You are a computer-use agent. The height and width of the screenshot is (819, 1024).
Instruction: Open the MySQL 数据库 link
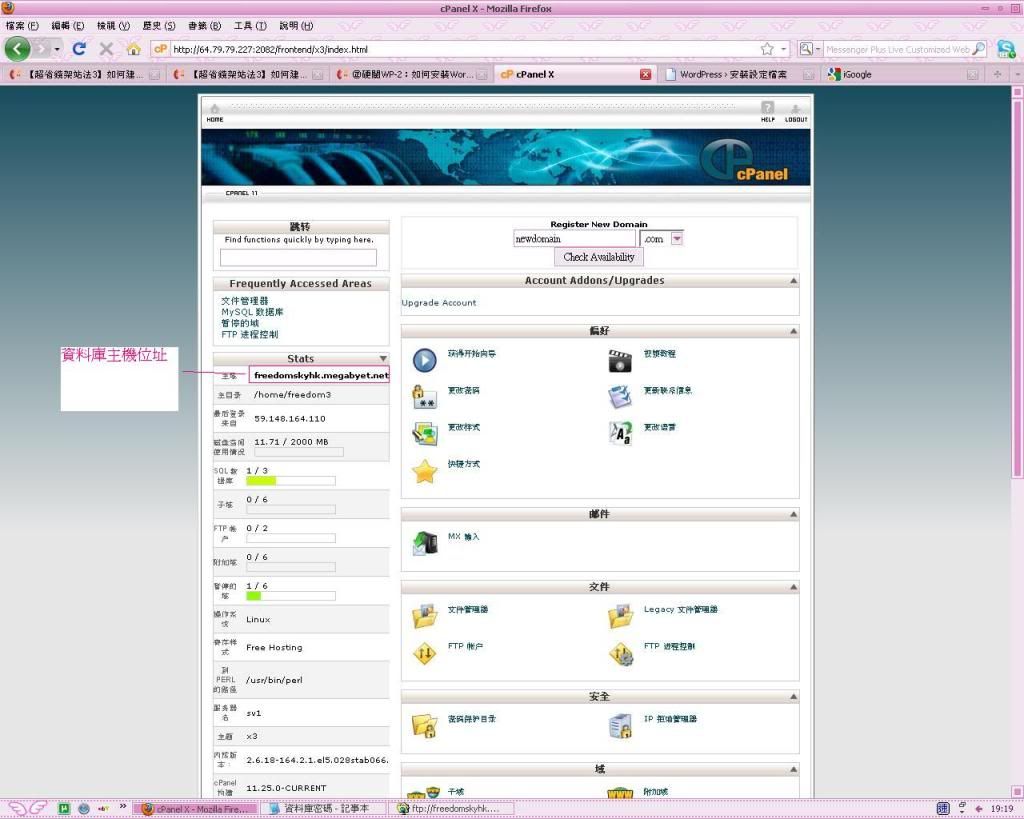pos(252,312)
